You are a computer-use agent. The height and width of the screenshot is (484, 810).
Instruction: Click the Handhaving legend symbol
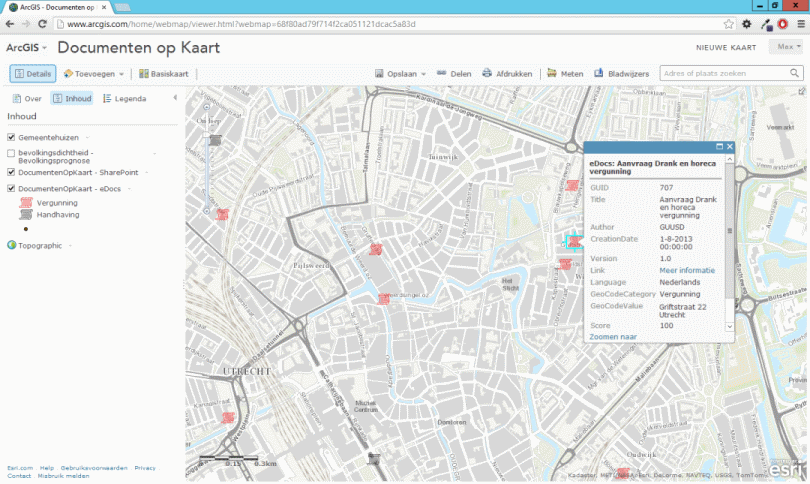26,214
